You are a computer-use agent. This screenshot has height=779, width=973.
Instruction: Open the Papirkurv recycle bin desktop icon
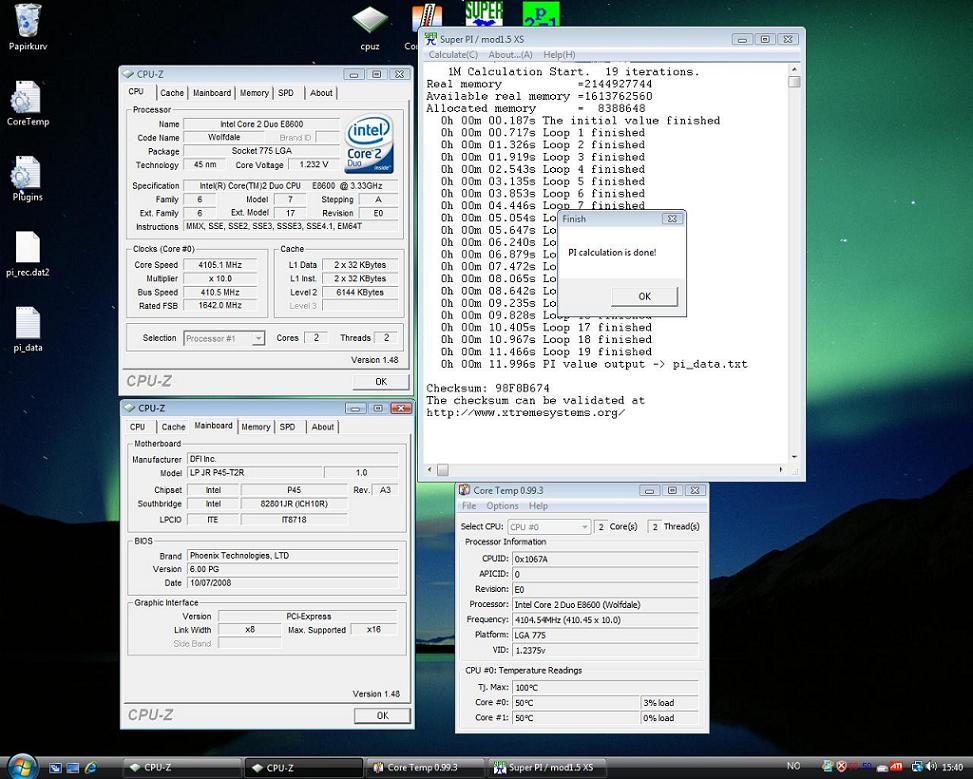27,21
